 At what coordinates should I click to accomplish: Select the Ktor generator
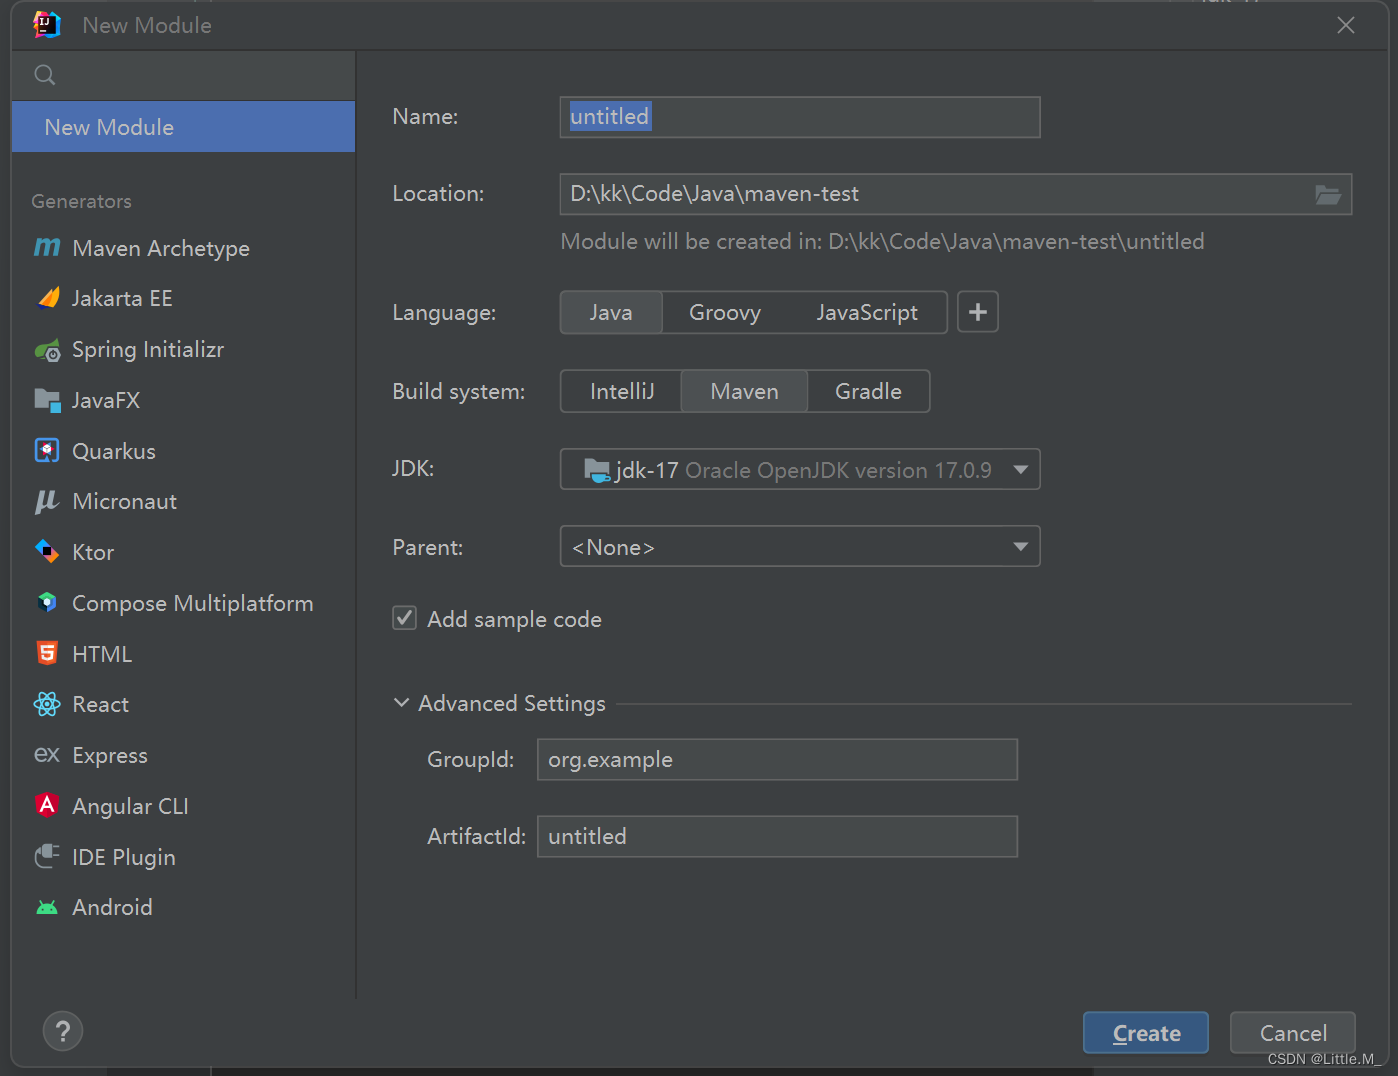tap(183, 552)
